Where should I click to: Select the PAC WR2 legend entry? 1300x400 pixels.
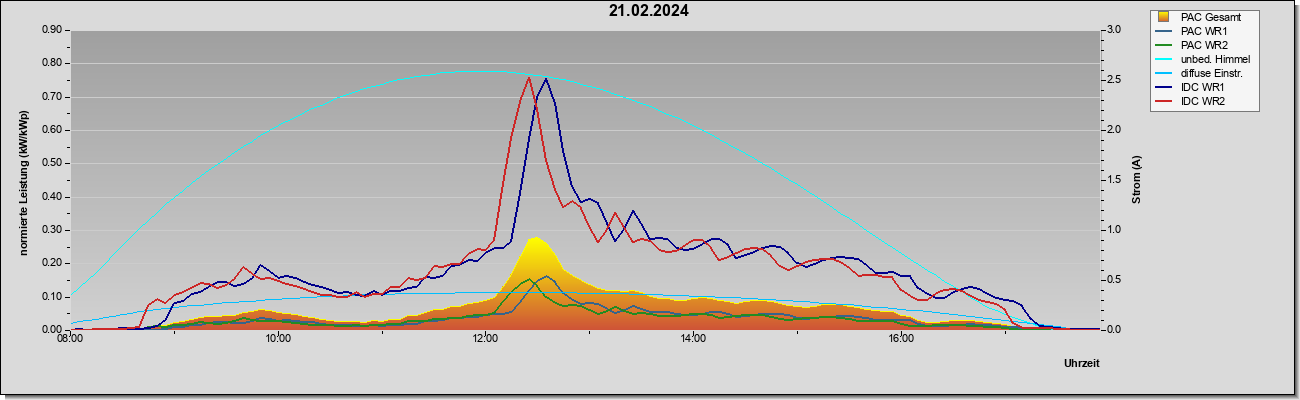[1205, 45]
